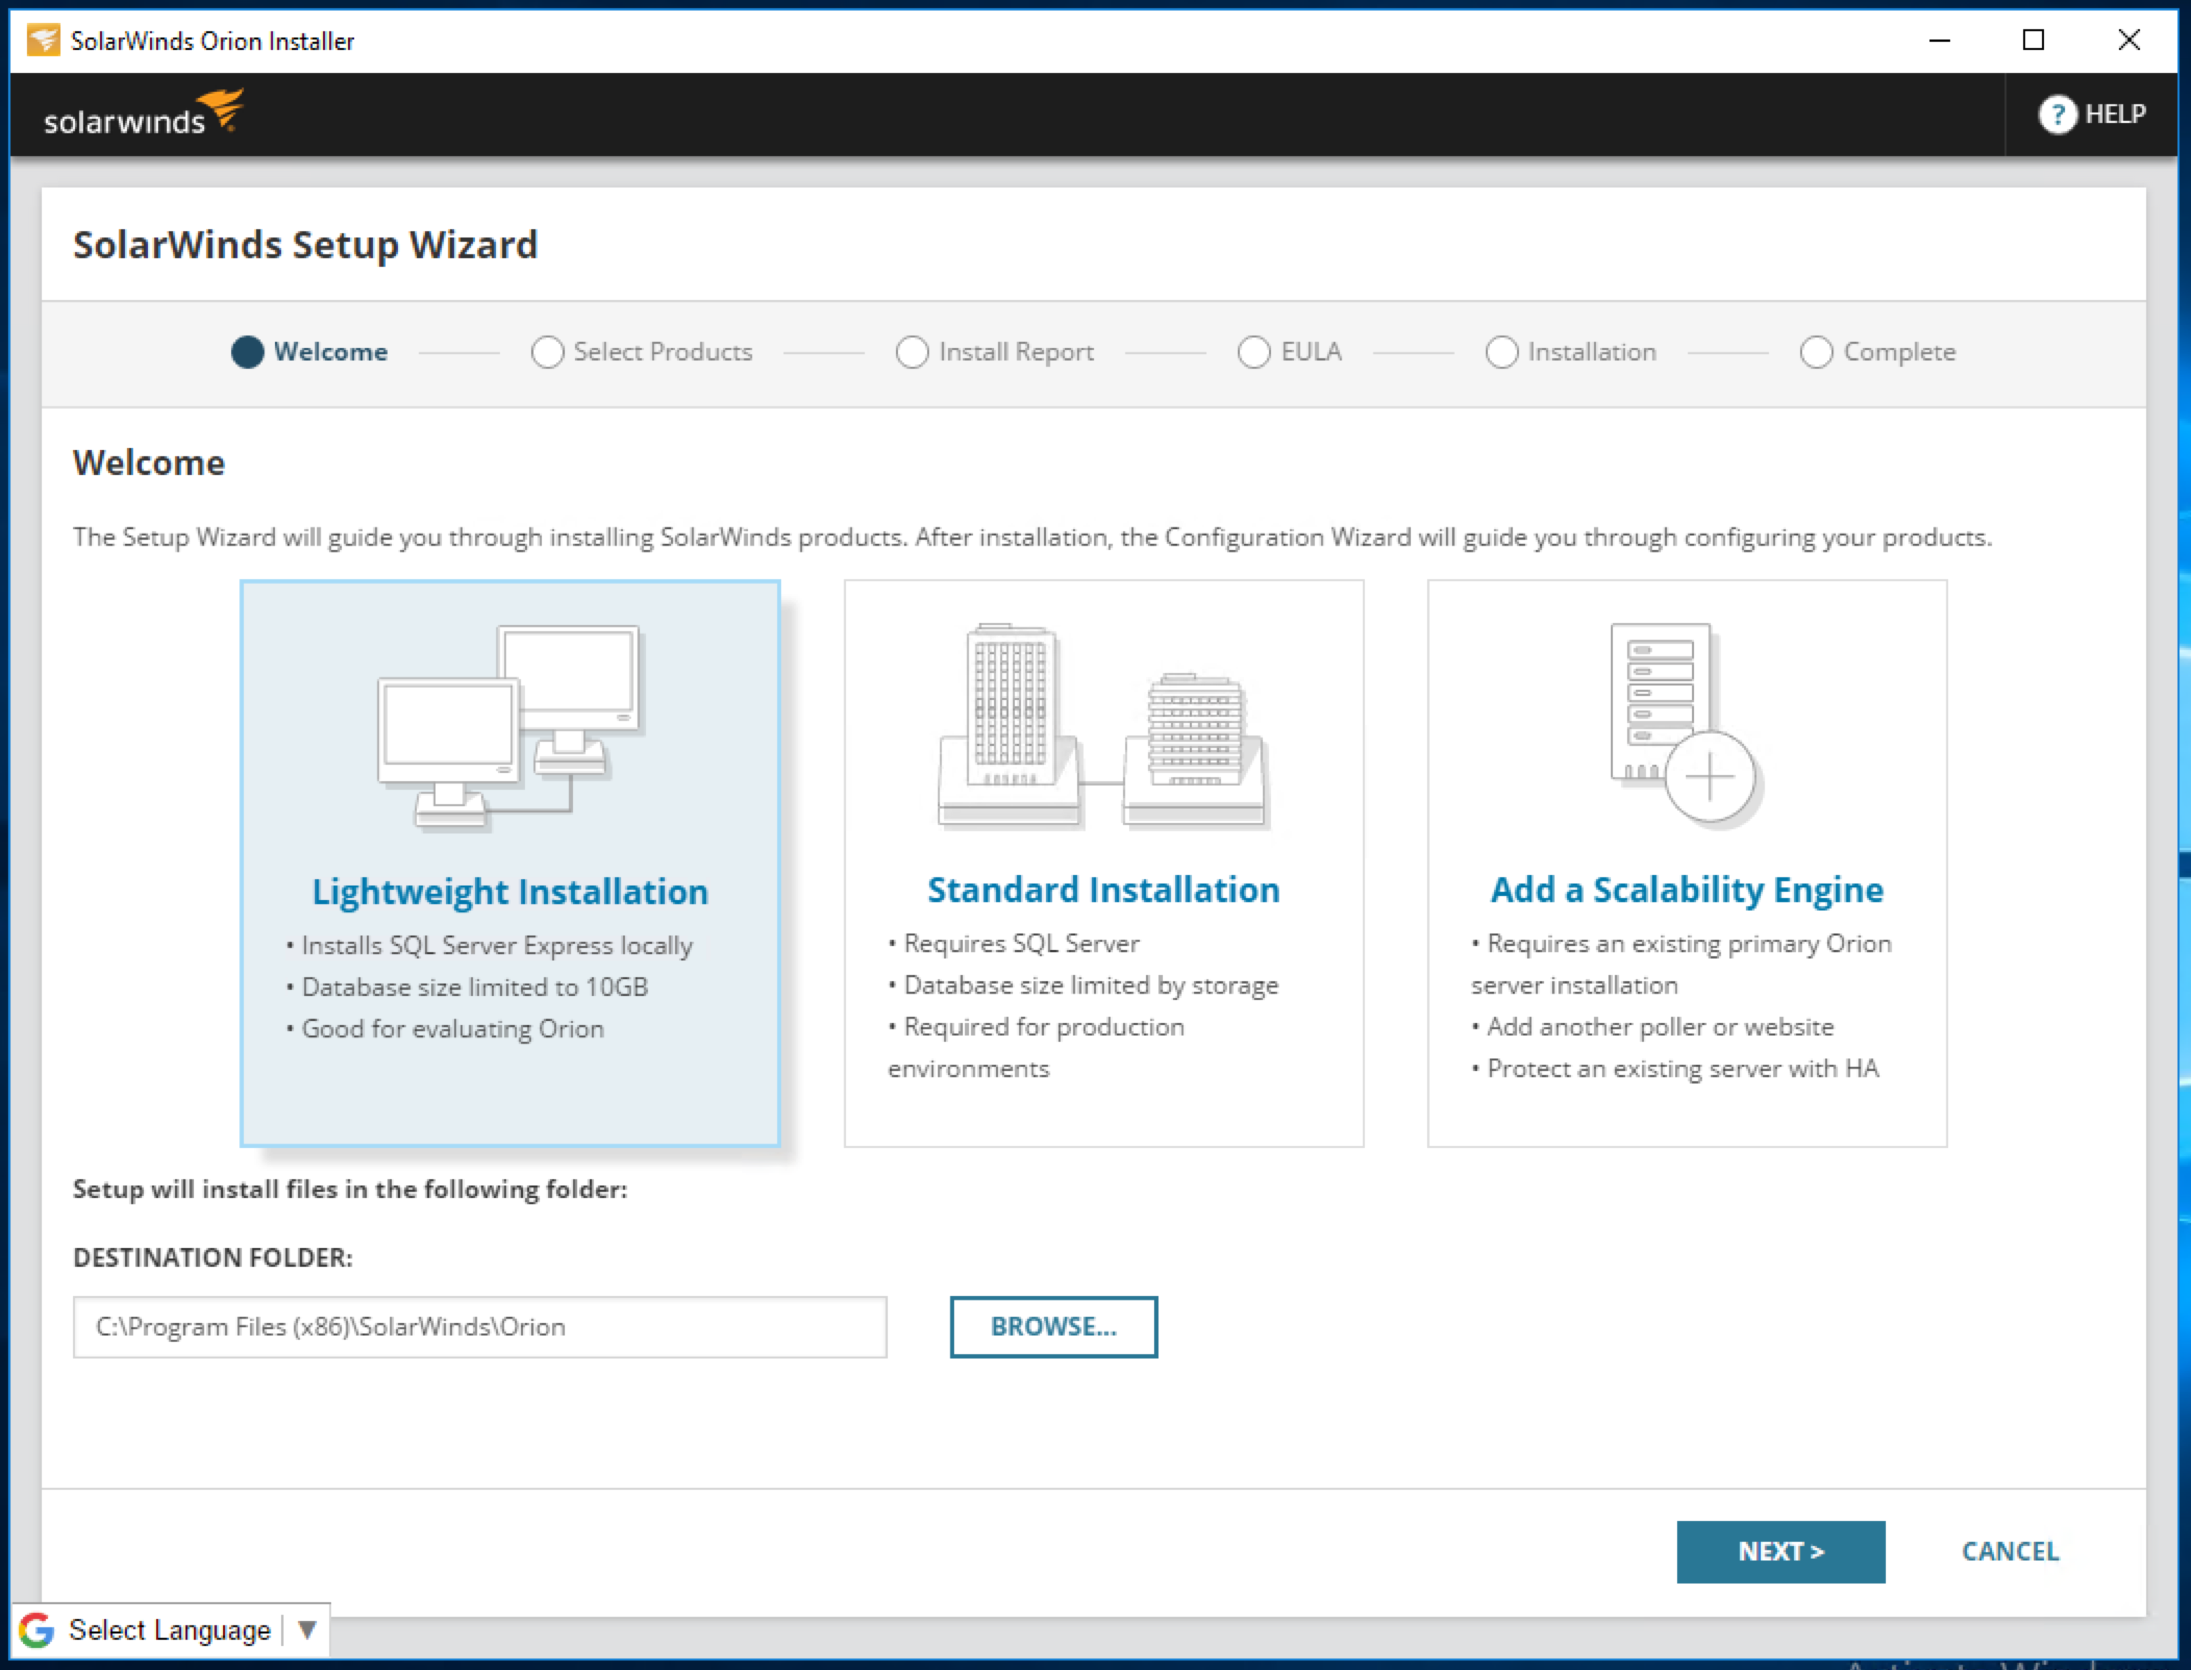Go to the Installation step label

(x=1592, y=352)
